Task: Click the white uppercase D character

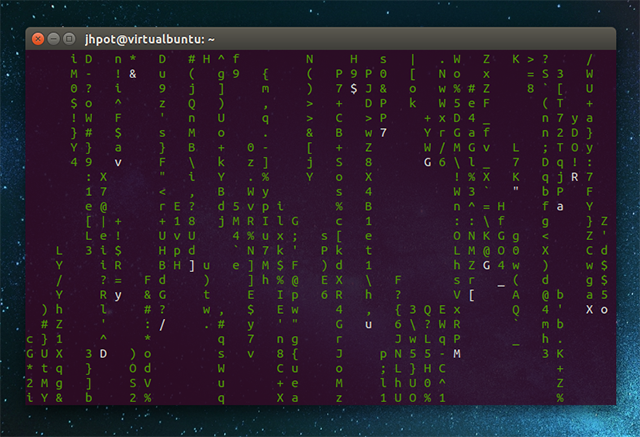Action: pyautogui.click(x=103, y=354)
